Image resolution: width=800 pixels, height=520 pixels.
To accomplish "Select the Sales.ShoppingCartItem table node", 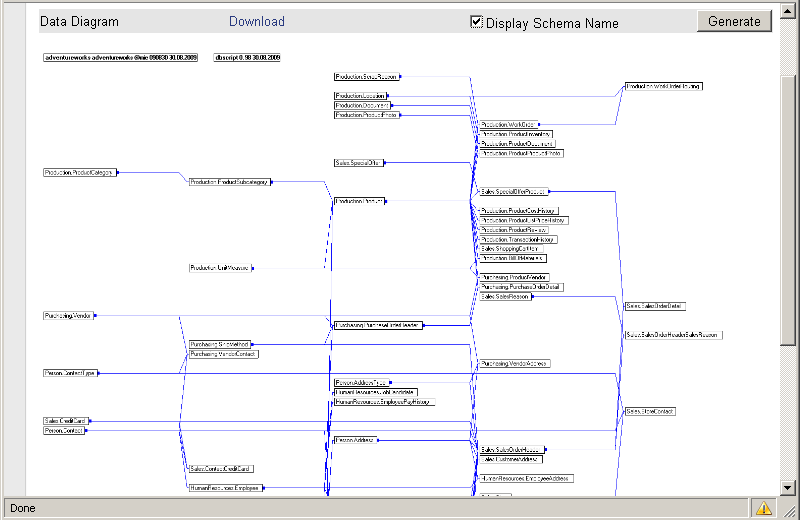I will [x=511, y=249].
